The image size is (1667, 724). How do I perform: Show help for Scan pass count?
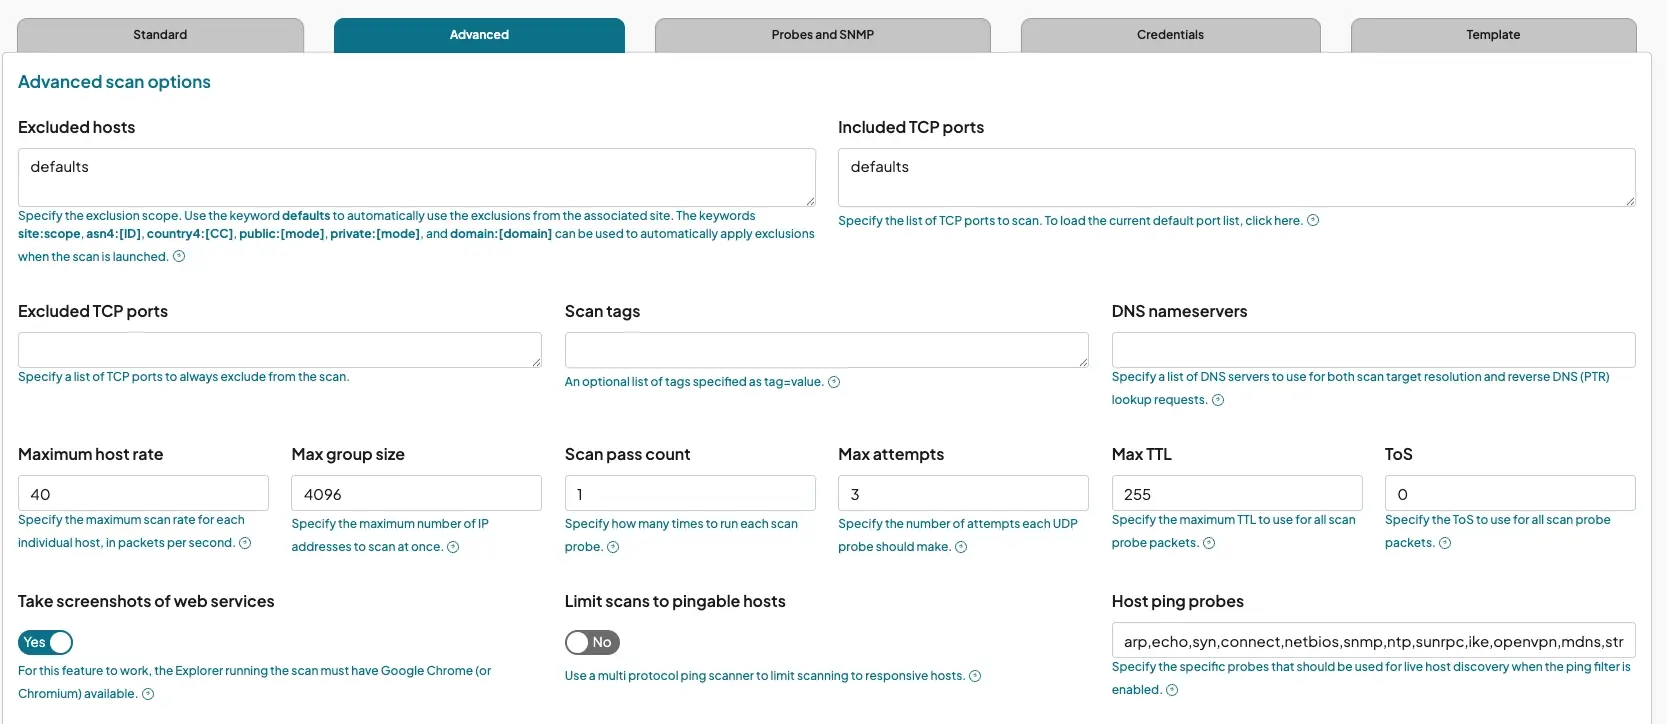613,547
